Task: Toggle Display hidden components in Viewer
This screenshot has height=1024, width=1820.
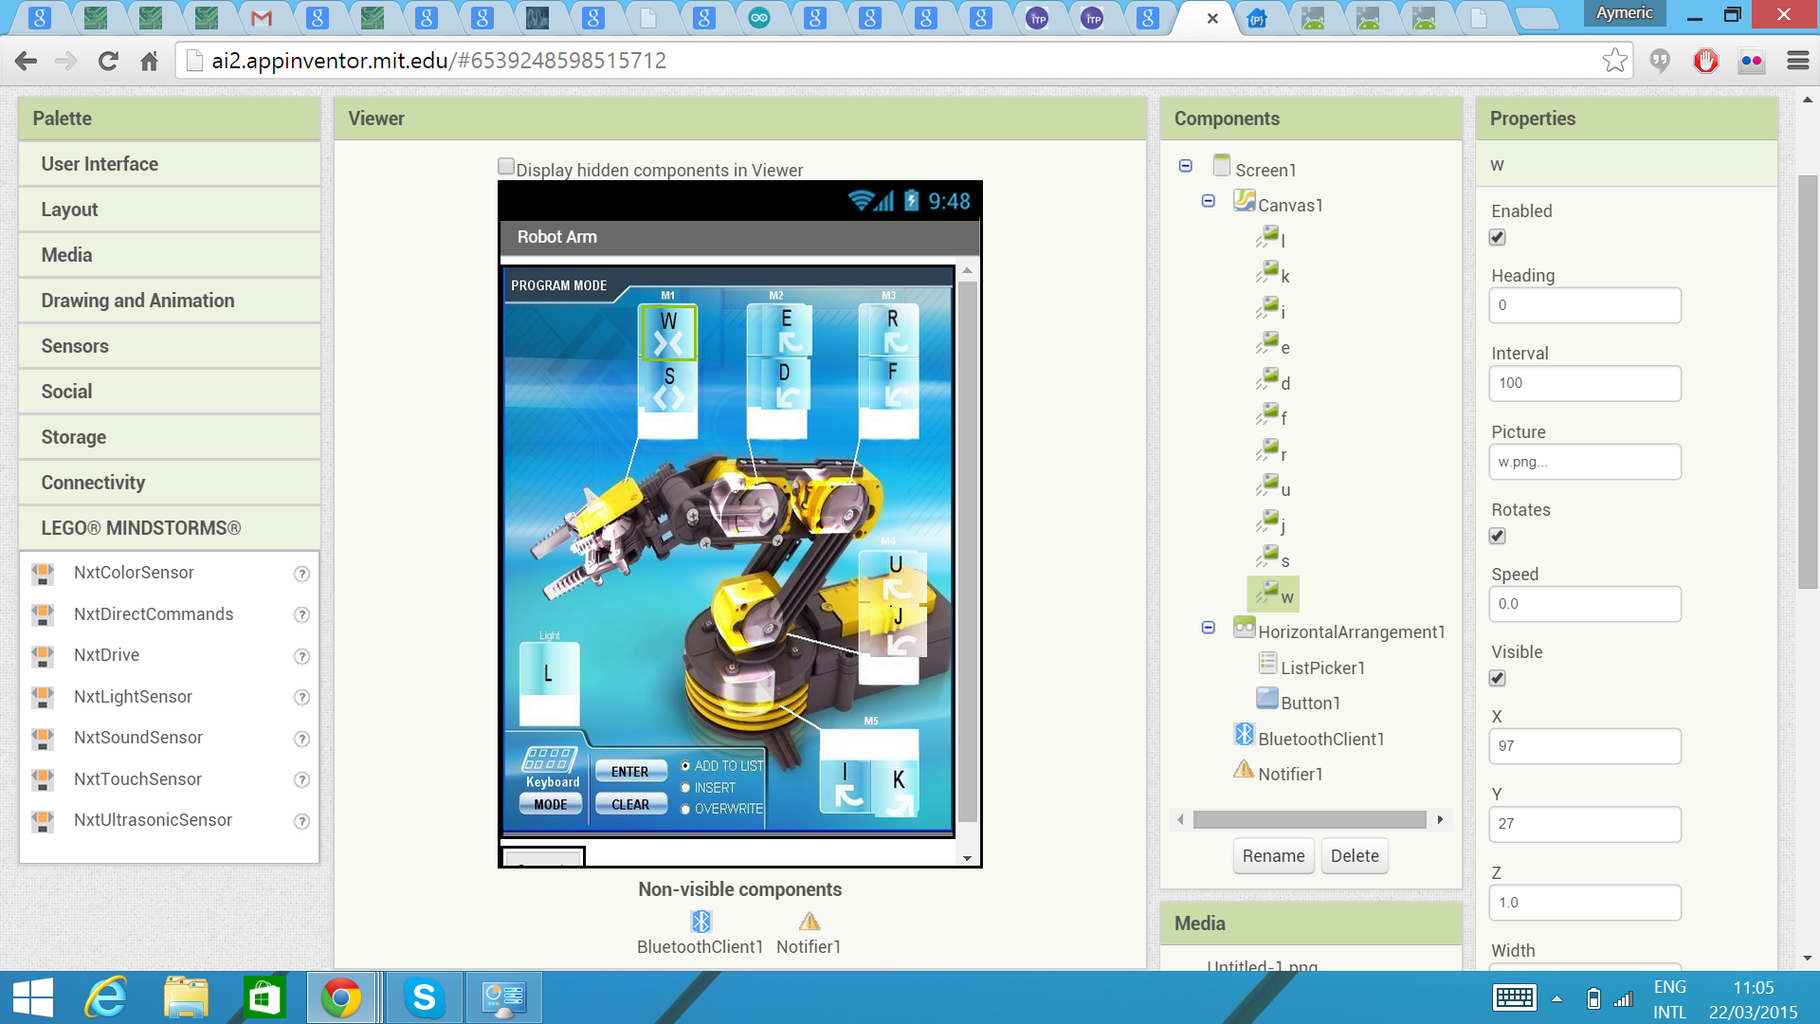Action: (506, 167)
